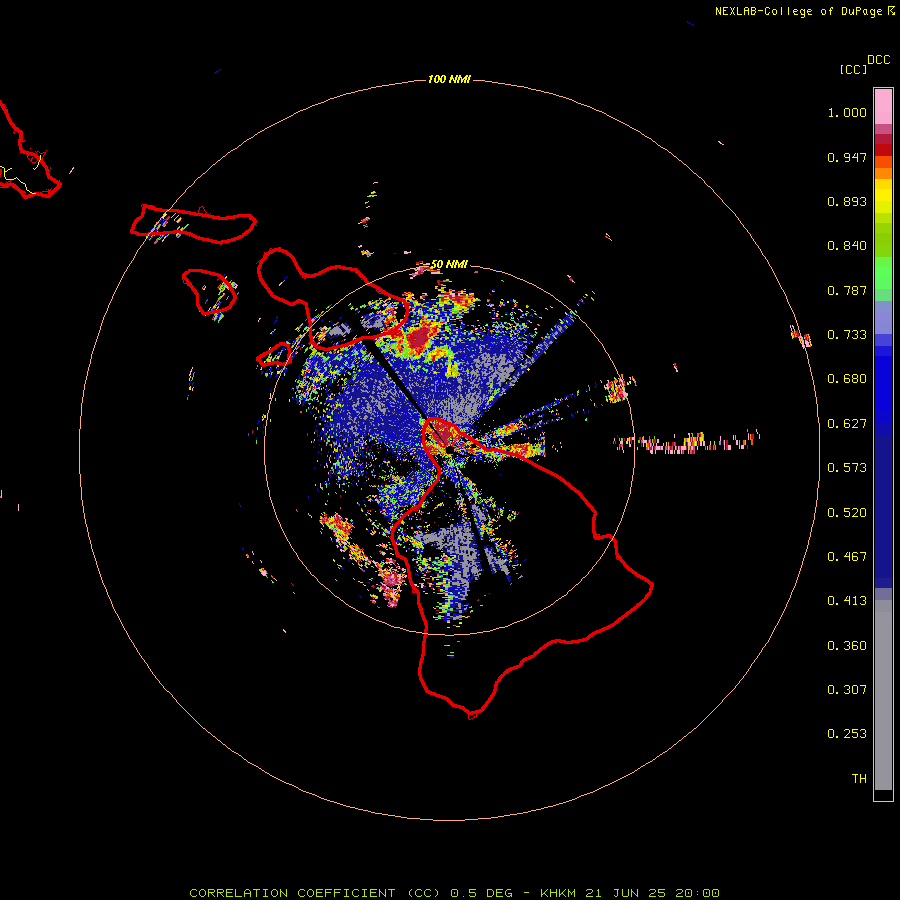The height and width of the screenshot is (900, 900).
Task: Pick the periwinkle color bar segment
Action: point(883,317)
